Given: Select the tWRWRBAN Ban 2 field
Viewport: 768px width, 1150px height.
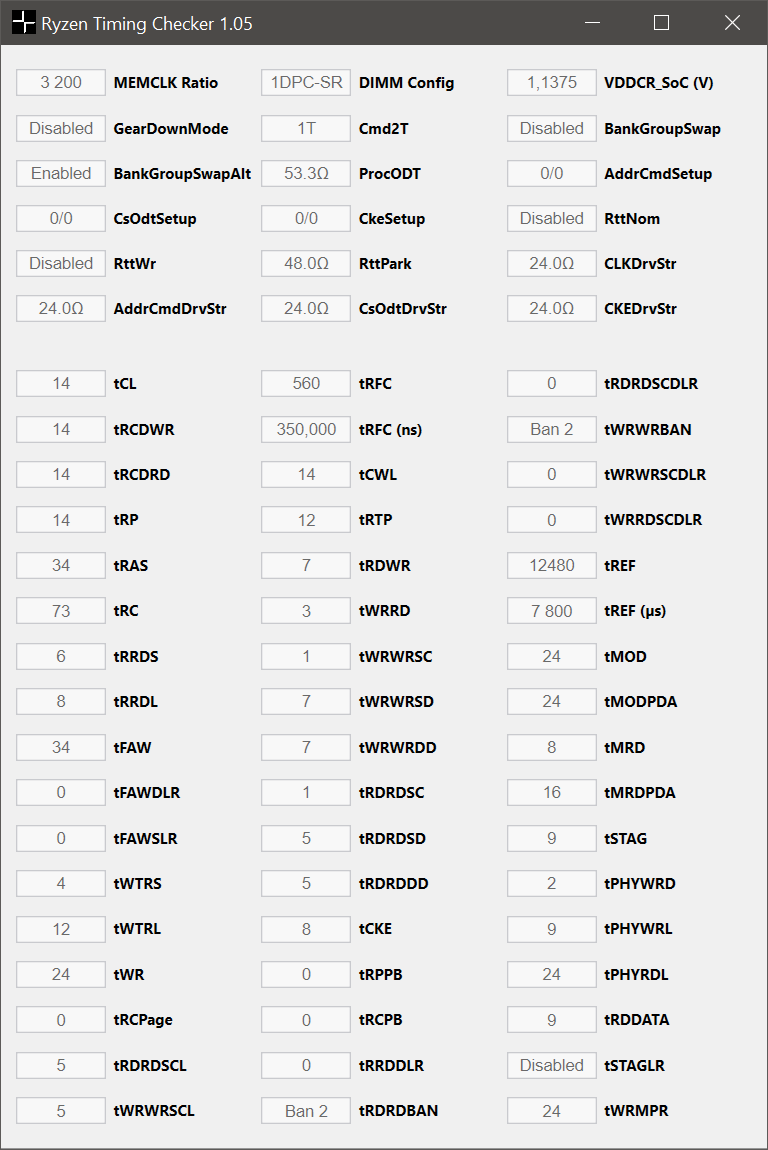Looking at the screenshot, I should 552,429.
